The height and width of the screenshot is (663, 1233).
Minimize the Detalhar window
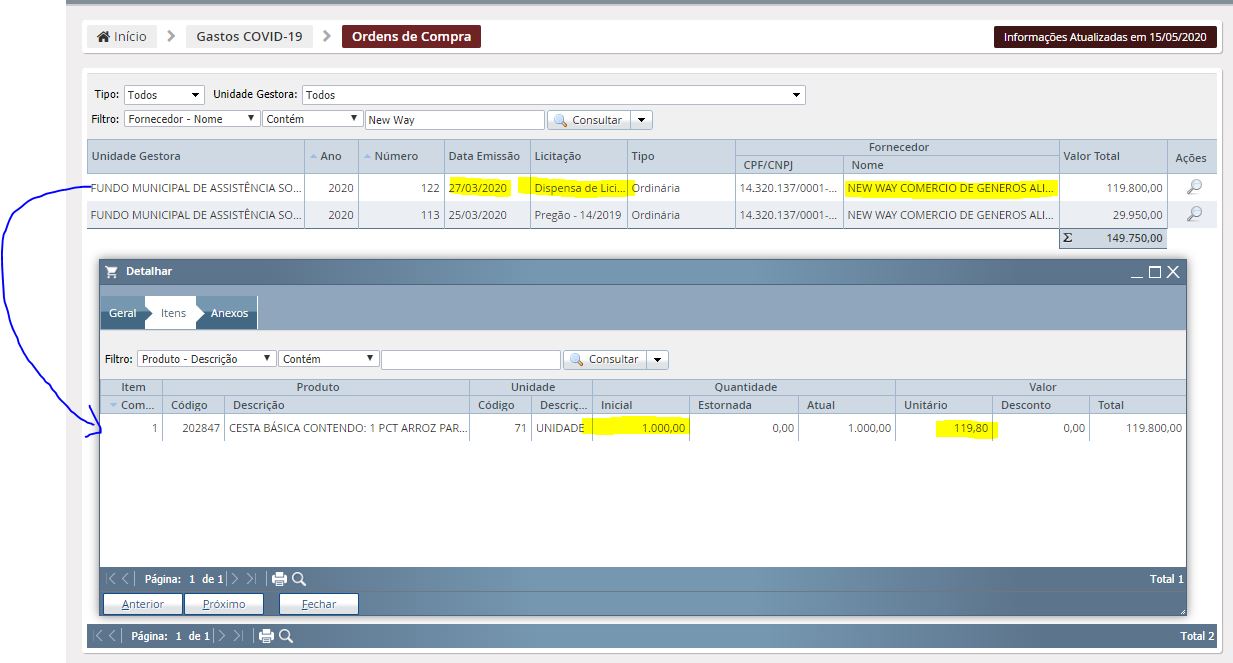click(x=1138, y=272)
